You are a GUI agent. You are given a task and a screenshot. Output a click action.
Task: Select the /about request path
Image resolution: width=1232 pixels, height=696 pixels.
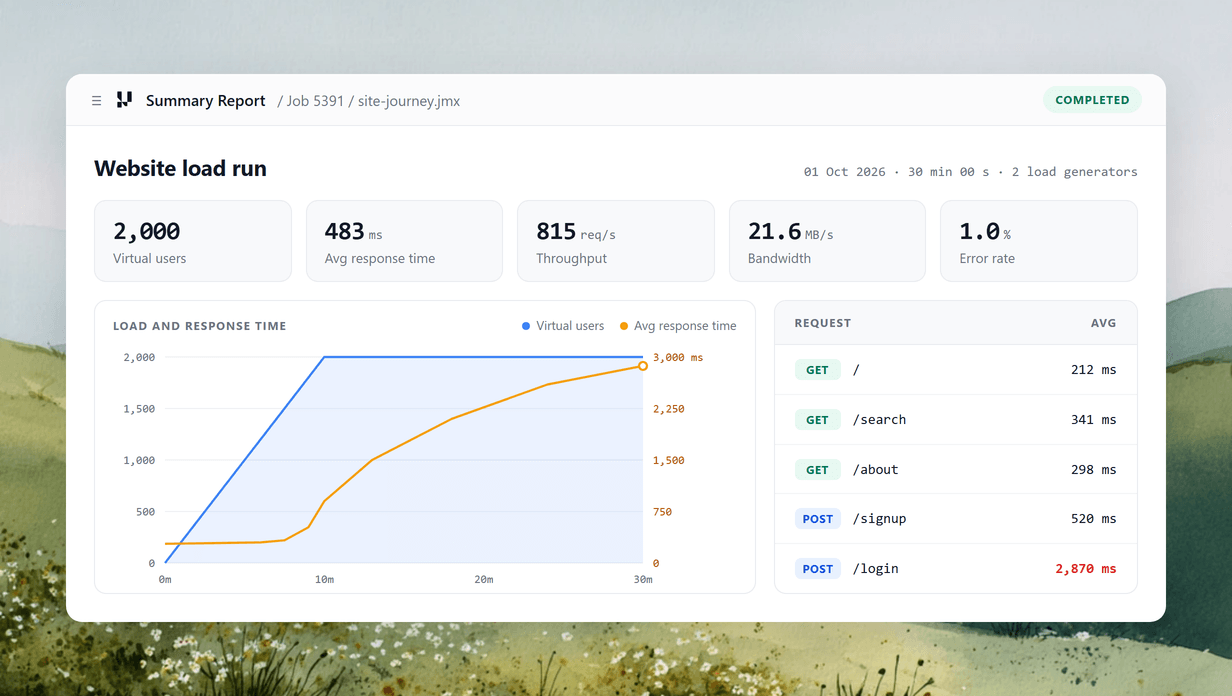point(875,470)
